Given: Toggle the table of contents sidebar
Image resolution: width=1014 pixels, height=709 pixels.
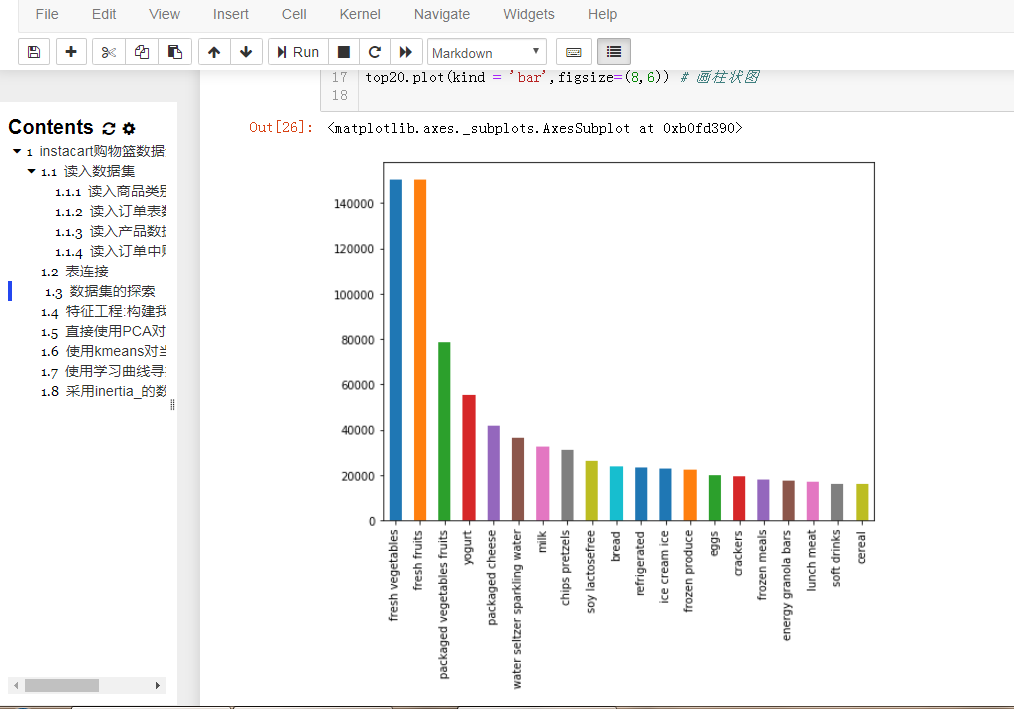Looking at the screenshot, I should click(613, 52).
